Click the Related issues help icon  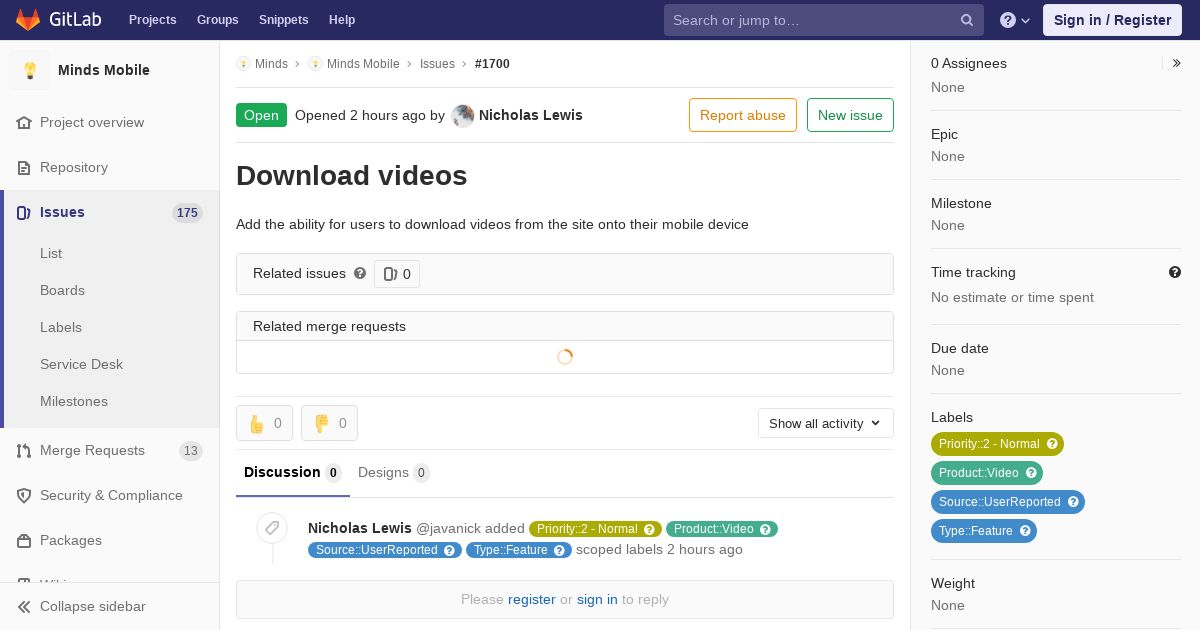pos(360,273)
